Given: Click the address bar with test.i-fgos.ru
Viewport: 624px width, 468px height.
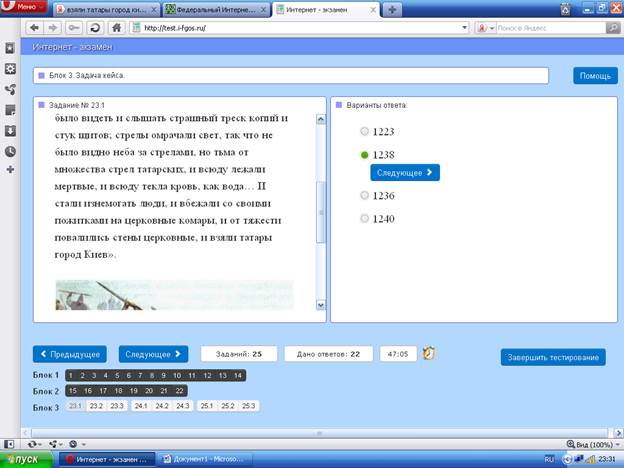Looking at the screenshot, I should pos(298,28).
